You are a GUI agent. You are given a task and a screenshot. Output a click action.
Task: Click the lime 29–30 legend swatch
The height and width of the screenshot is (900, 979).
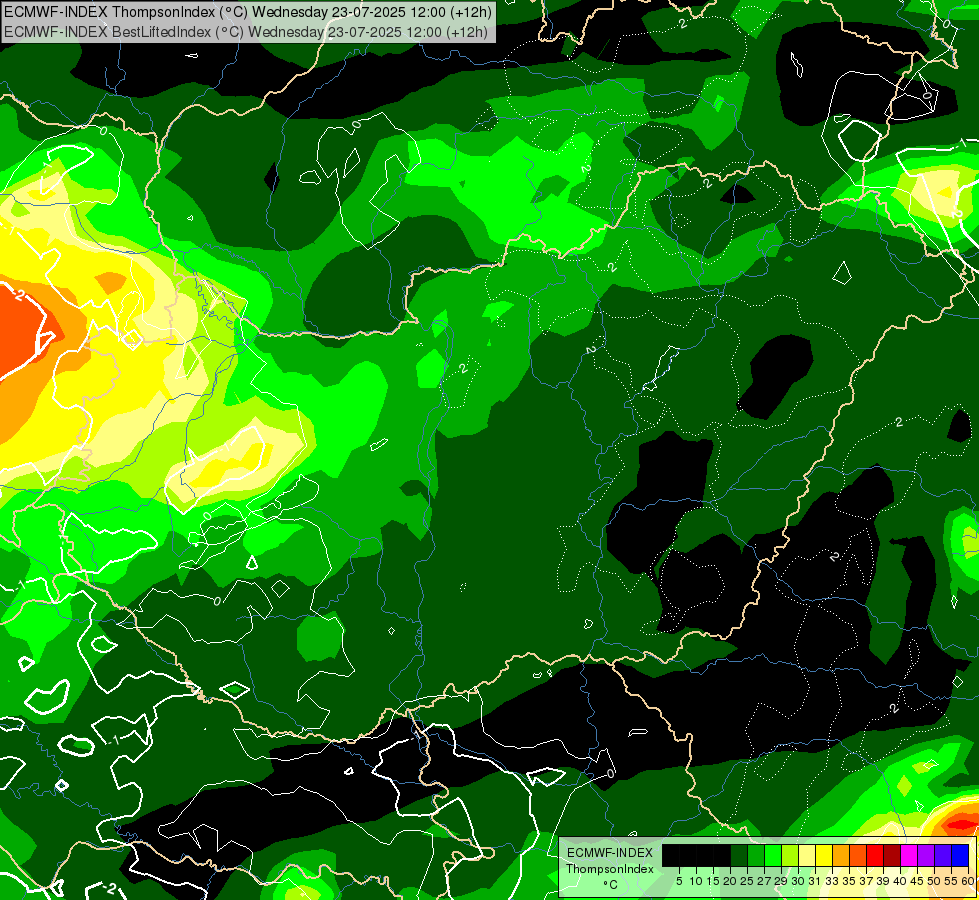point(790,856)
